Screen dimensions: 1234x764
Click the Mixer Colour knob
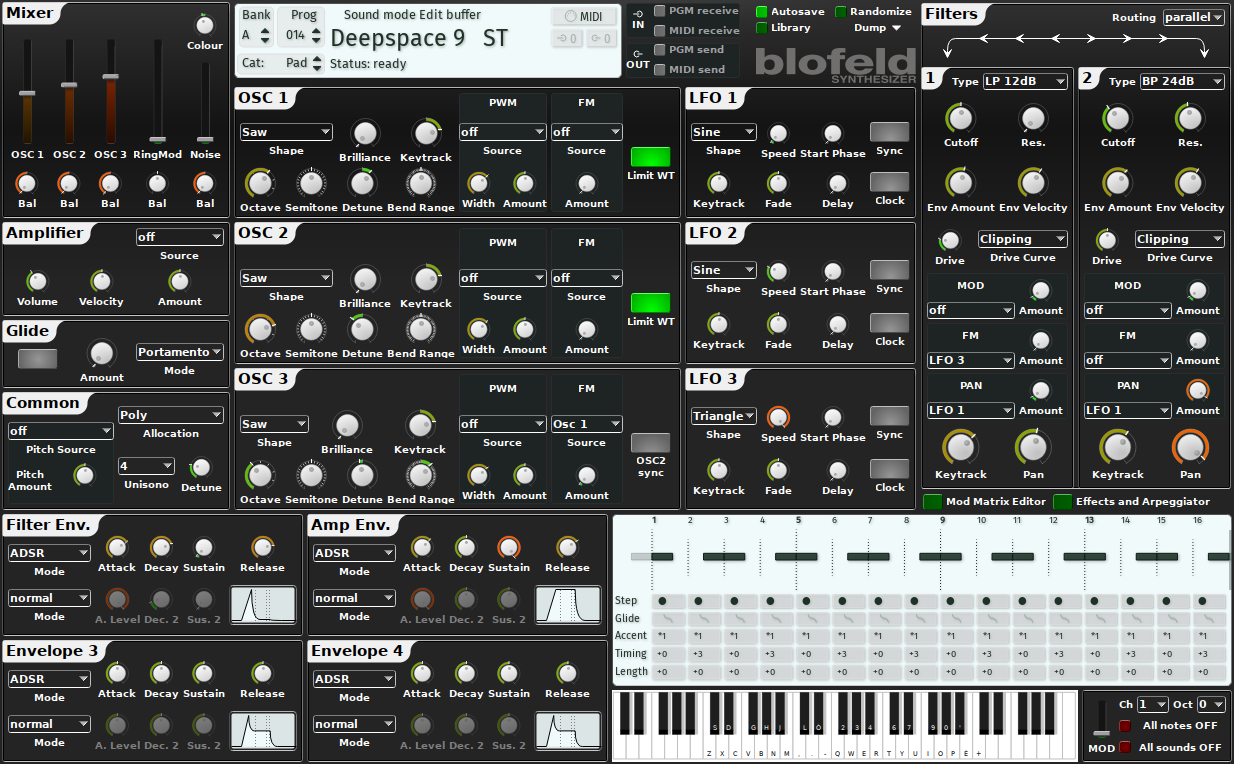(x=204, y=26)
